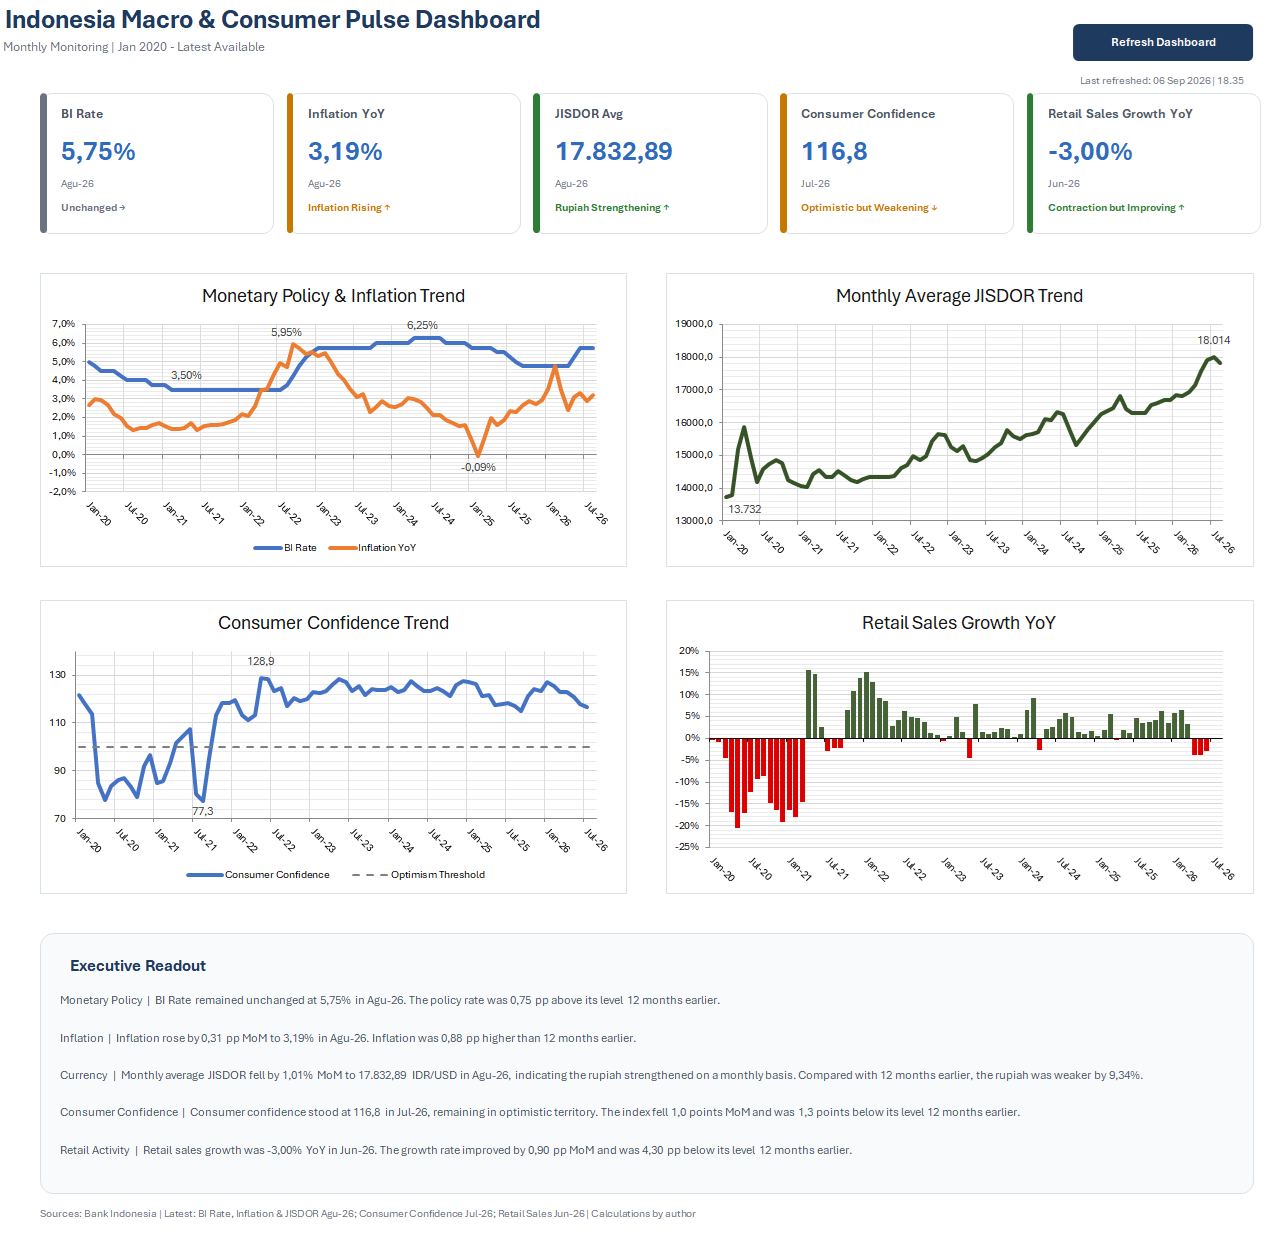Click the 19000,0 axis label on JISDOR chart

694,324
